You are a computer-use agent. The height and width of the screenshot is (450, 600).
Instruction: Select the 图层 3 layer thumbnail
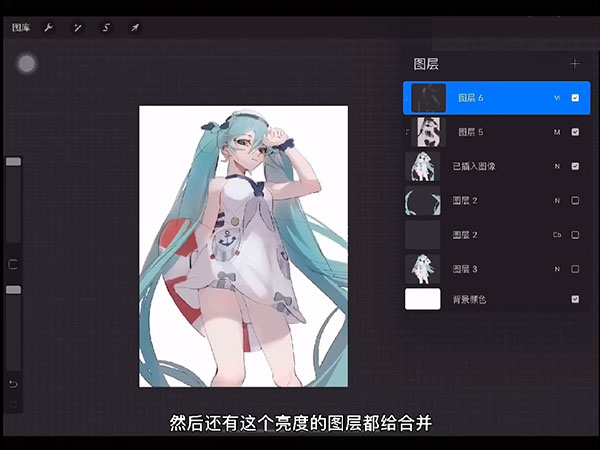423,269
